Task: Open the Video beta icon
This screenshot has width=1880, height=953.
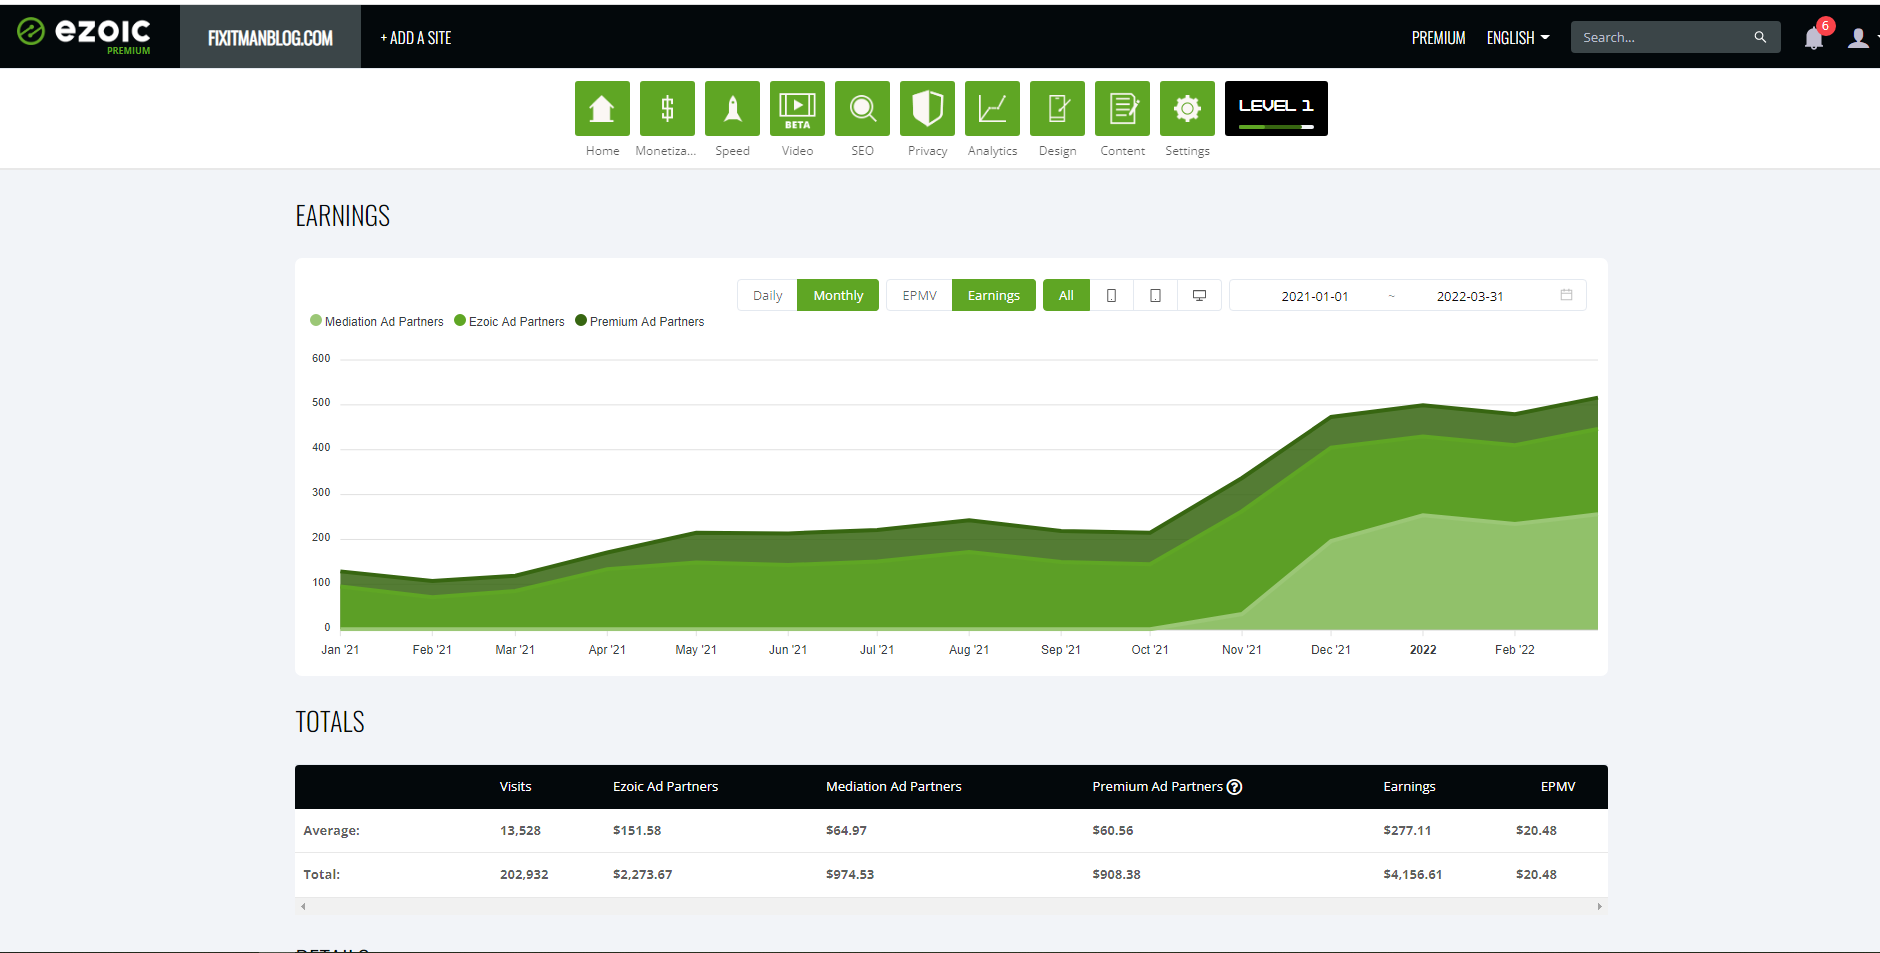Action: point(797,108)
